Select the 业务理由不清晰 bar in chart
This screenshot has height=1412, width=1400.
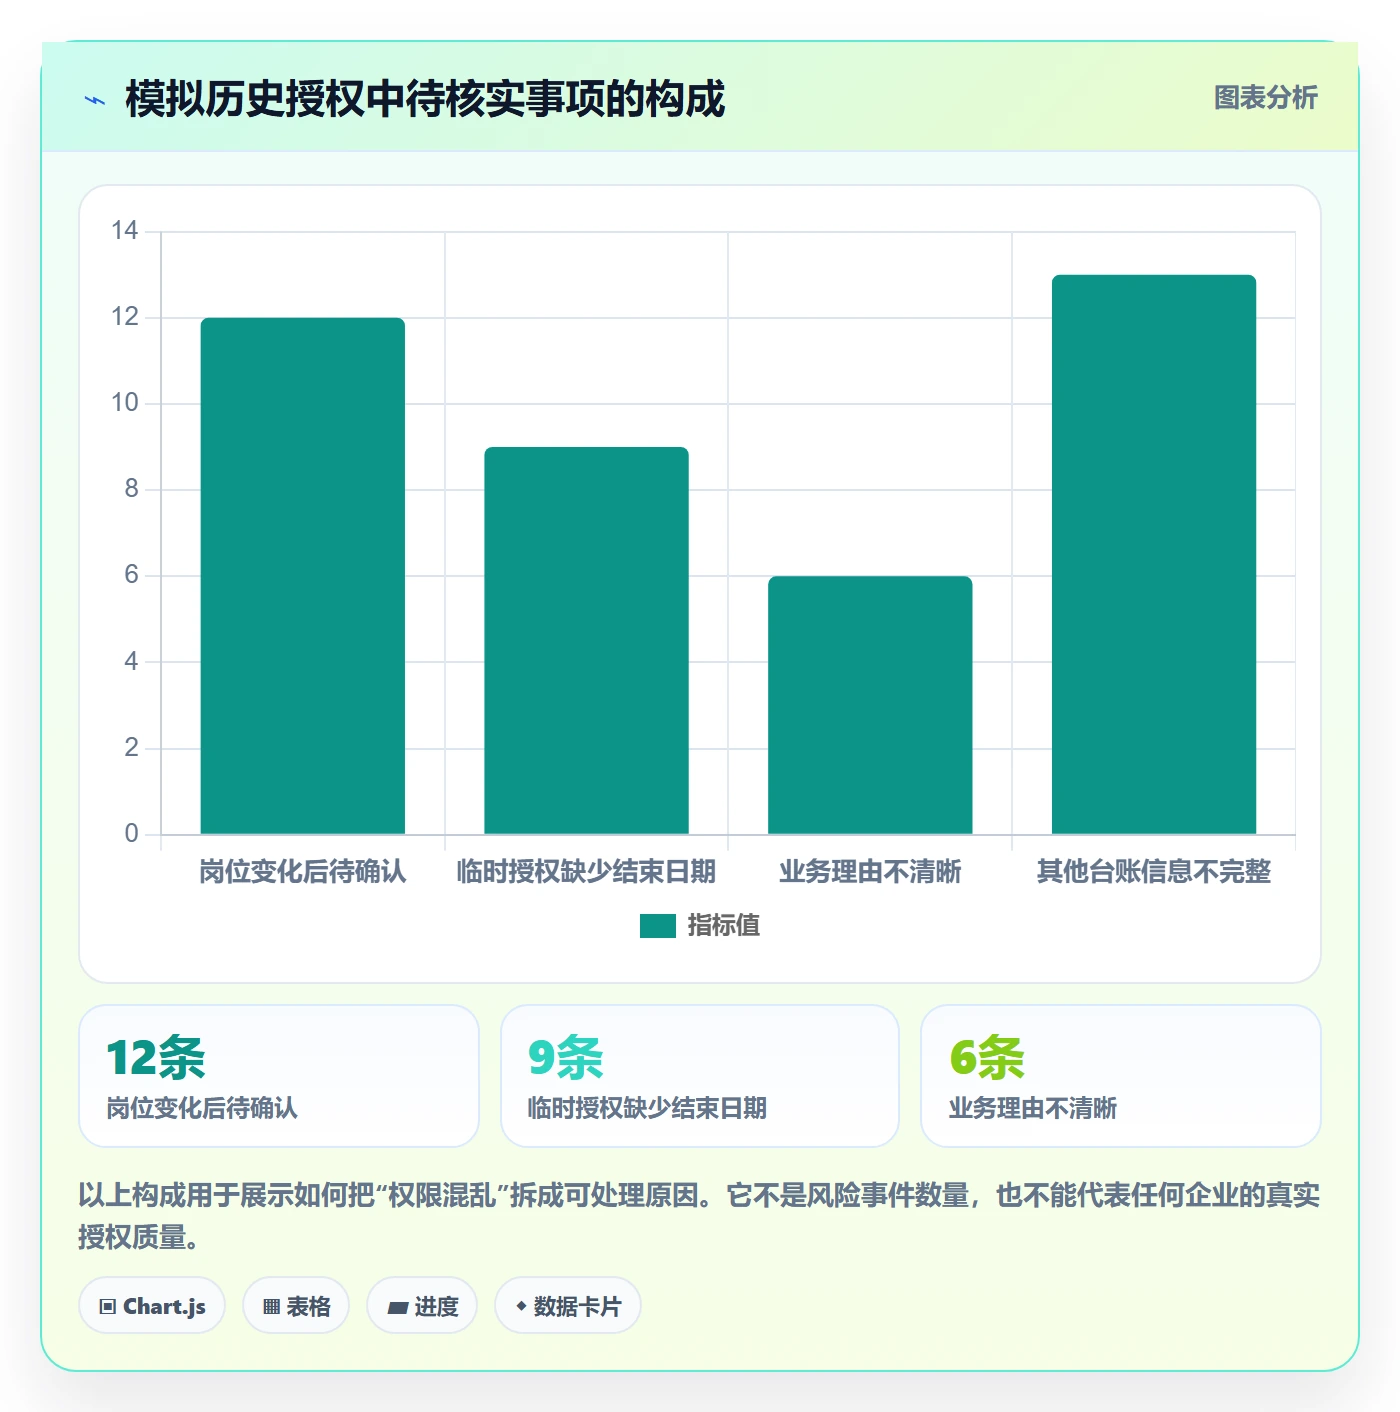(870, 705)
